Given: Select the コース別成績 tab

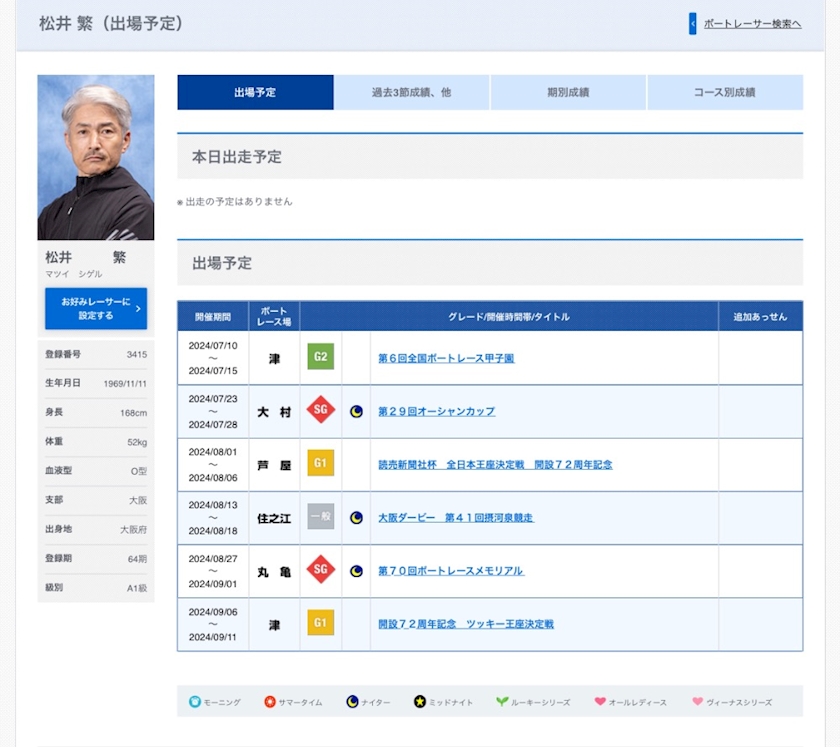Looking at the screenshot, I should click(x=724, y=92).
